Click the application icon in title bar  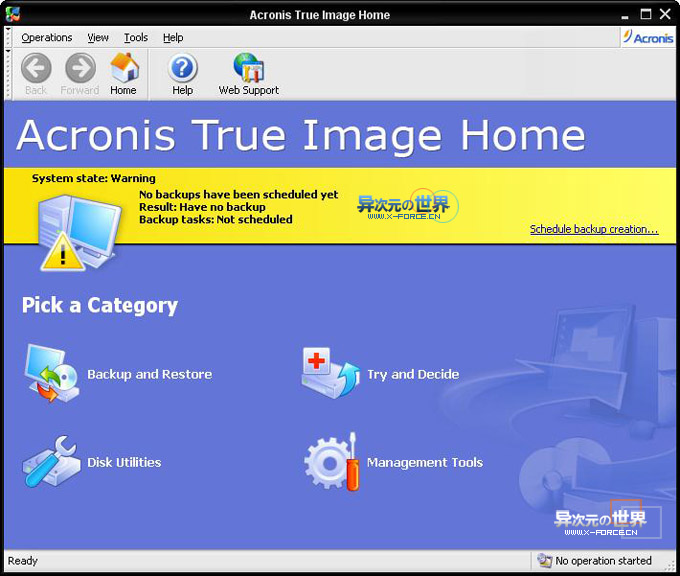(13, 13)
